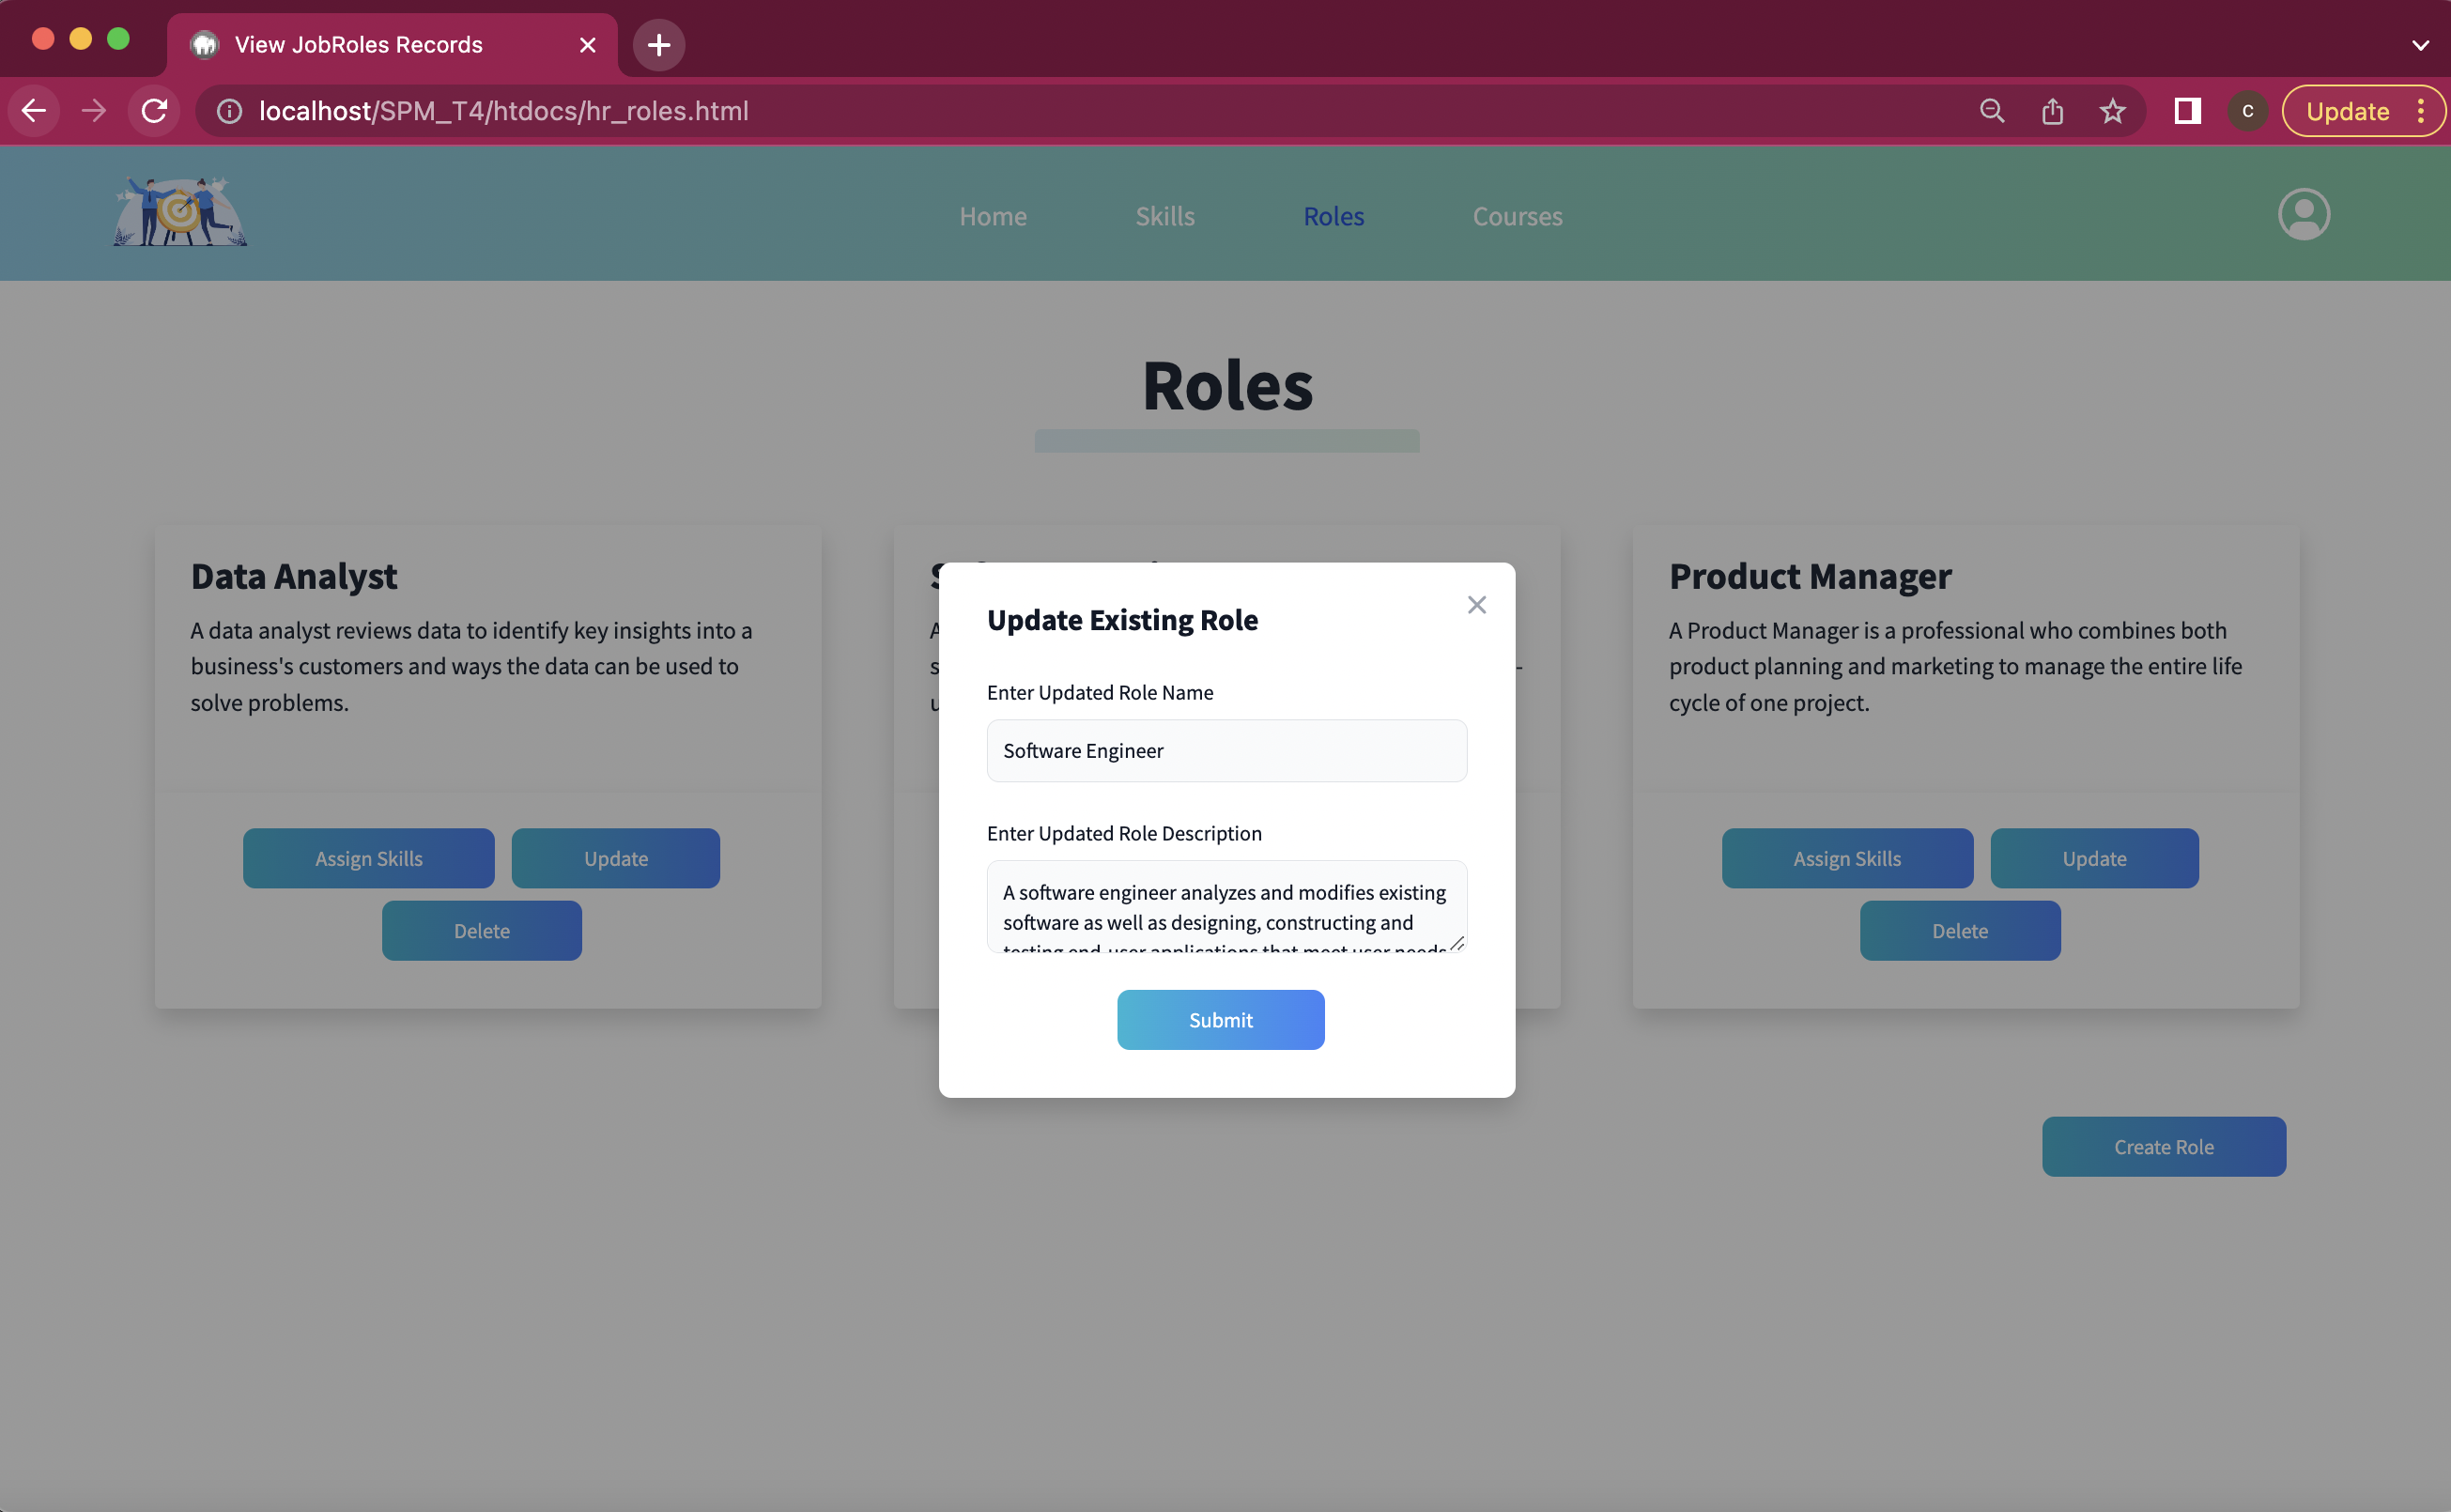Screen dimensions: 2451x1512
Task: Reload the page using the refresh icon
Action: tap(154, 111)
